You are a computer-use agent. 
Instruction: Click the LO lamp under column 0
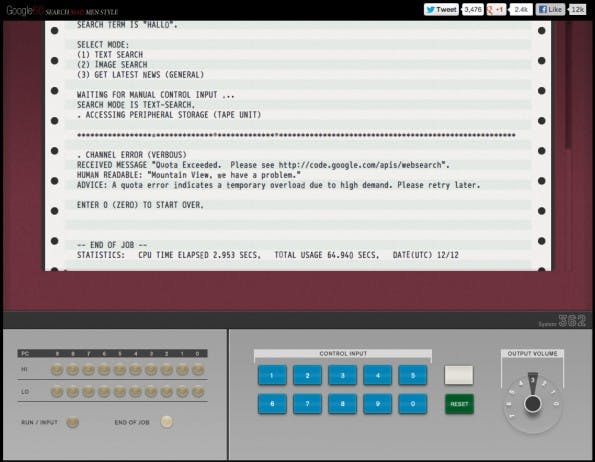click(x=198, y=392)
